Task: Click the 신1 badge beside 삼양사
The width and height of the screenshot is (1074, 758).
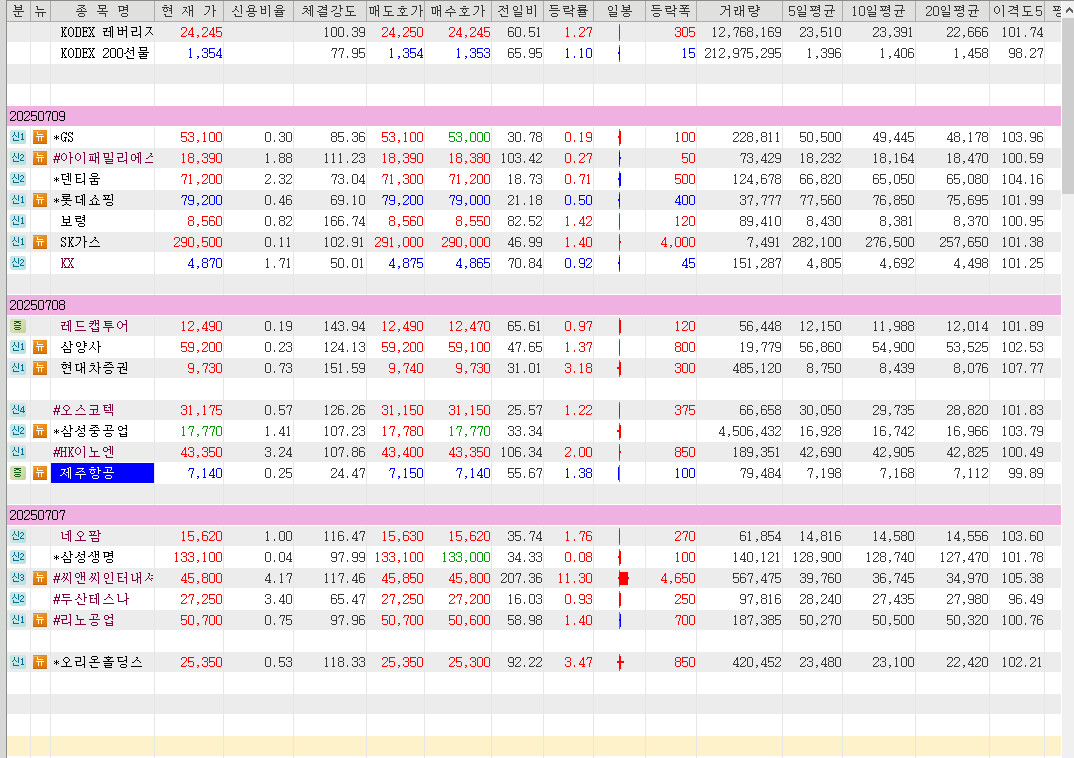Action: tap(18, 347)
